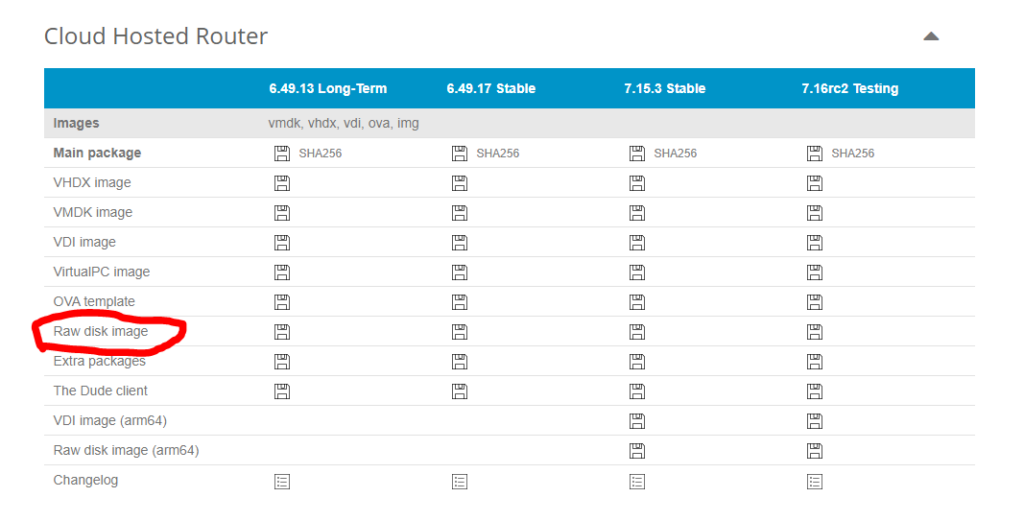The width and height of the screenshot is (1024, 521).
Task: Download VDI image (arm64) for 7.15.3 Stable
Action: pos(637,421)
